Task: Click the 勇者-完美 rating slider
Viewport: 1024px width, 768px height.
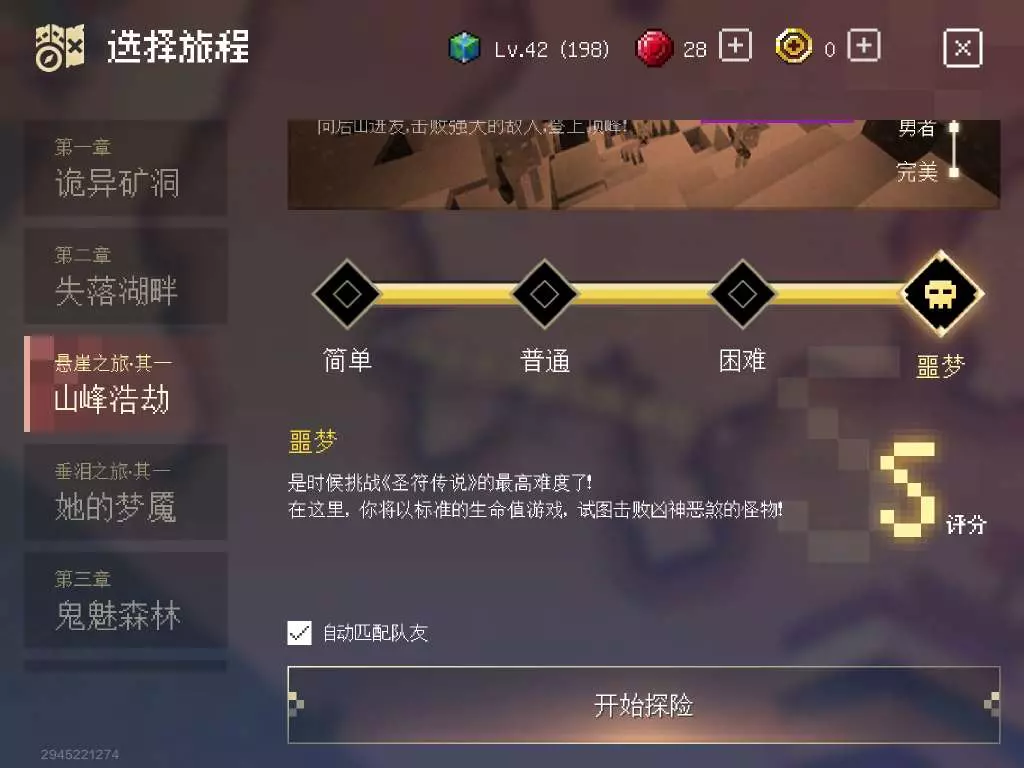Action: (954, 149)
